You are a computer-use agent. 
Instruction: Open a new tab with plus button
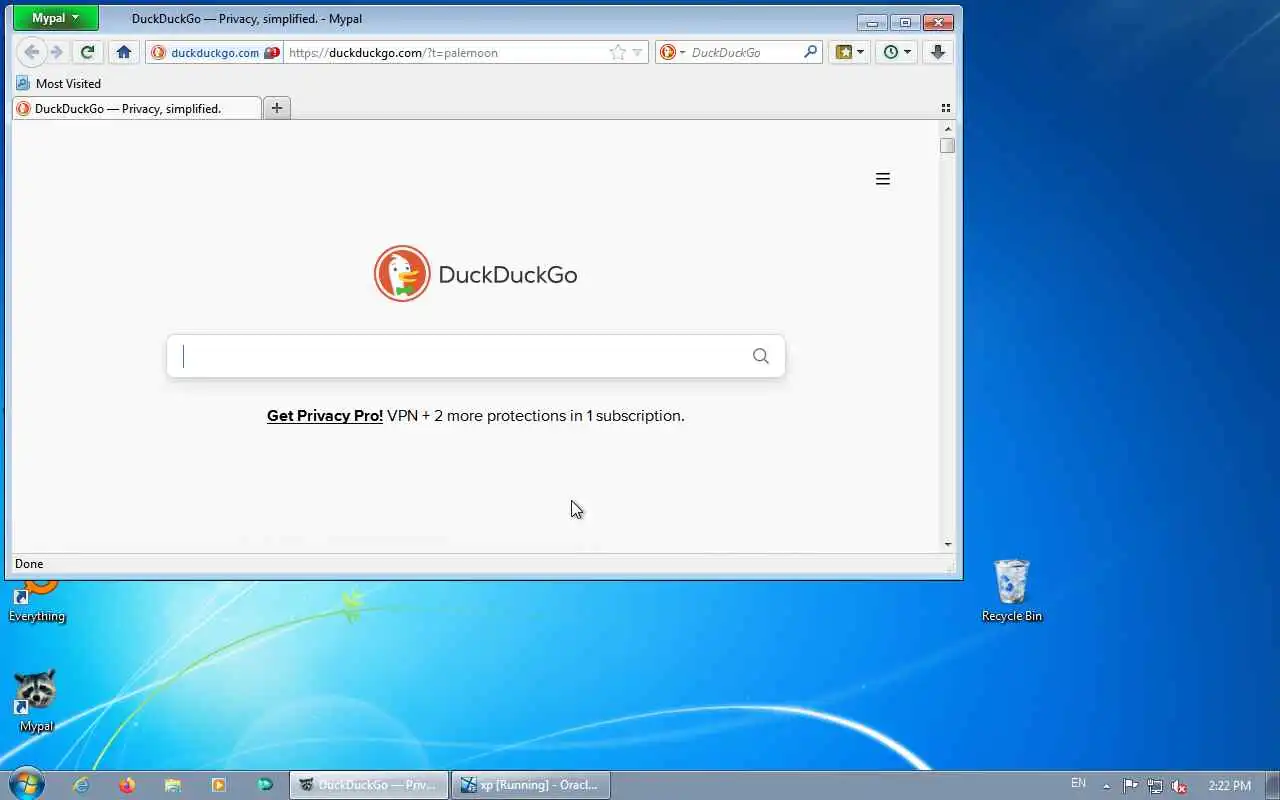(277, 108)
